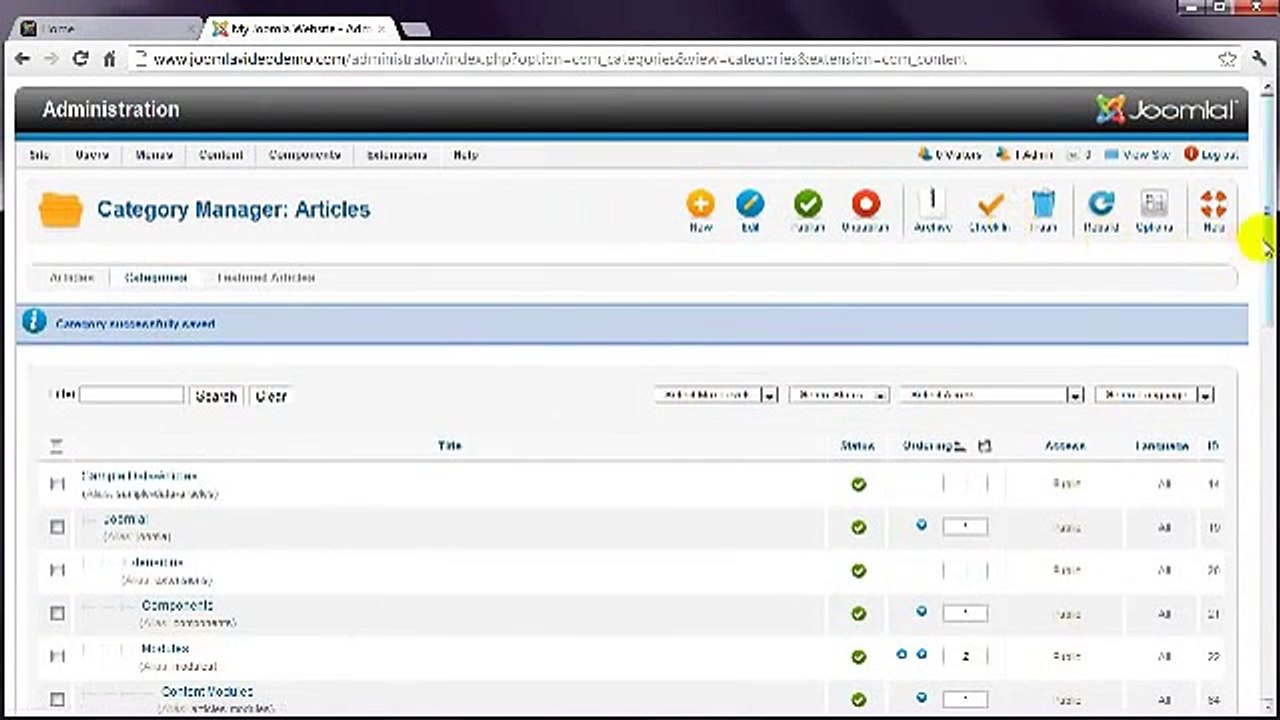Viewport: 1280px width, 720px height.
Task: Click the Clear filter button
Action: 270,396
